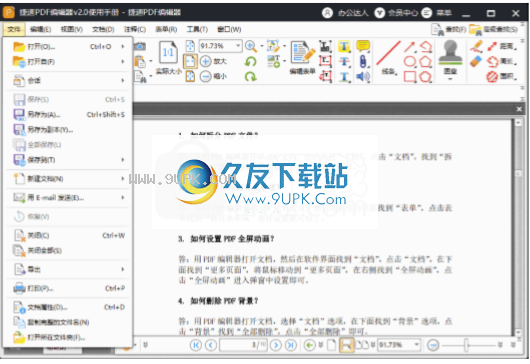
Task: Select the Area measuring tool
Action: [502, 77]
